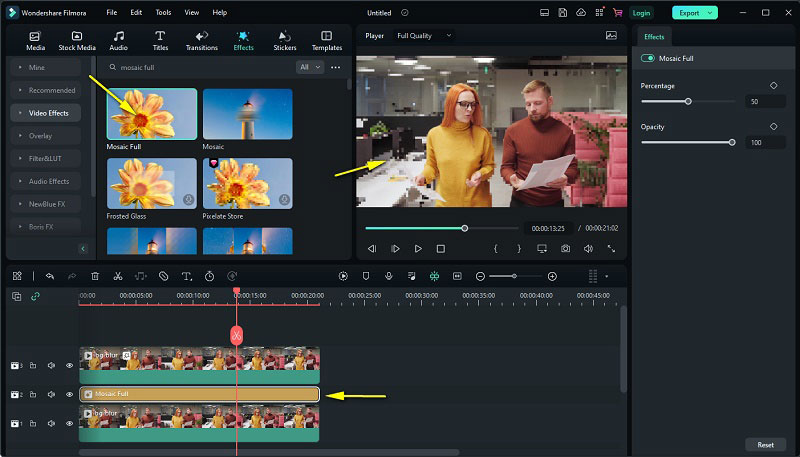
Task: Toggle visibility of track 3
Action: [69, 365]
